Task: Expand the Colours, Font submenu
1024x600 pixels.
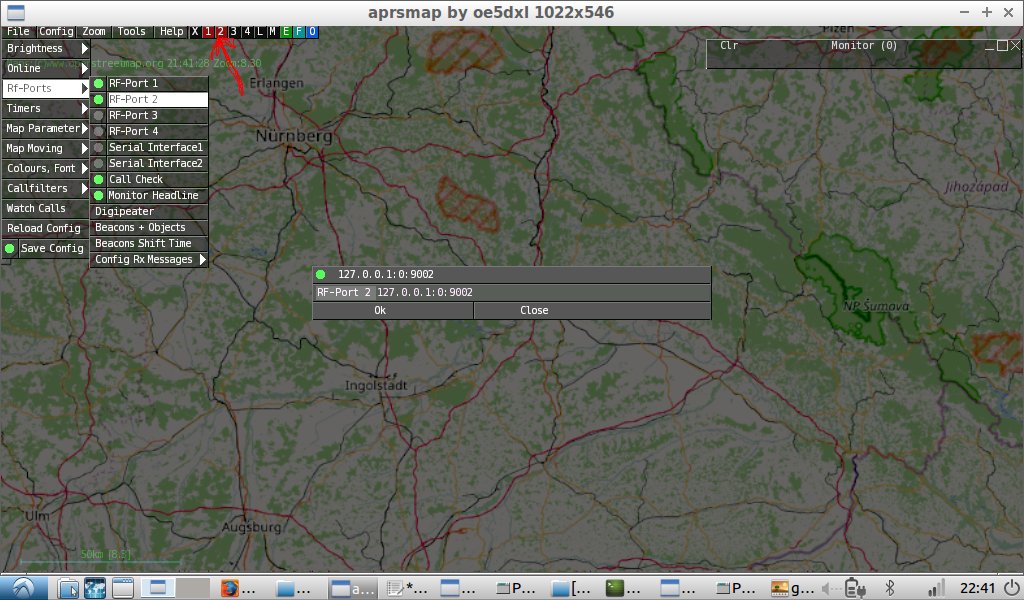Action: pyautogui.click(x=46, y=168)
